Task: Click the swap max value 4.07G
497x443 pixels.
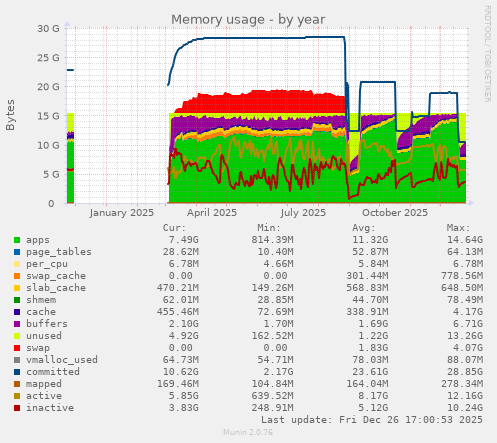Action: (468, 348)
